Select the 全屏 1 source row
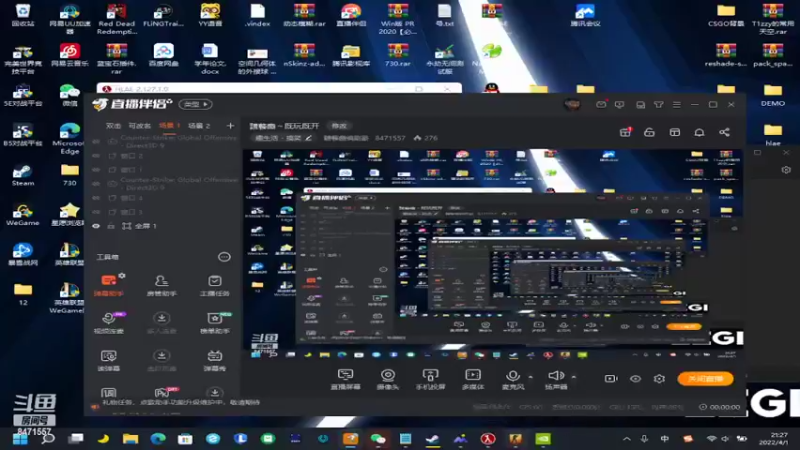800x450 pixels. 163,226
